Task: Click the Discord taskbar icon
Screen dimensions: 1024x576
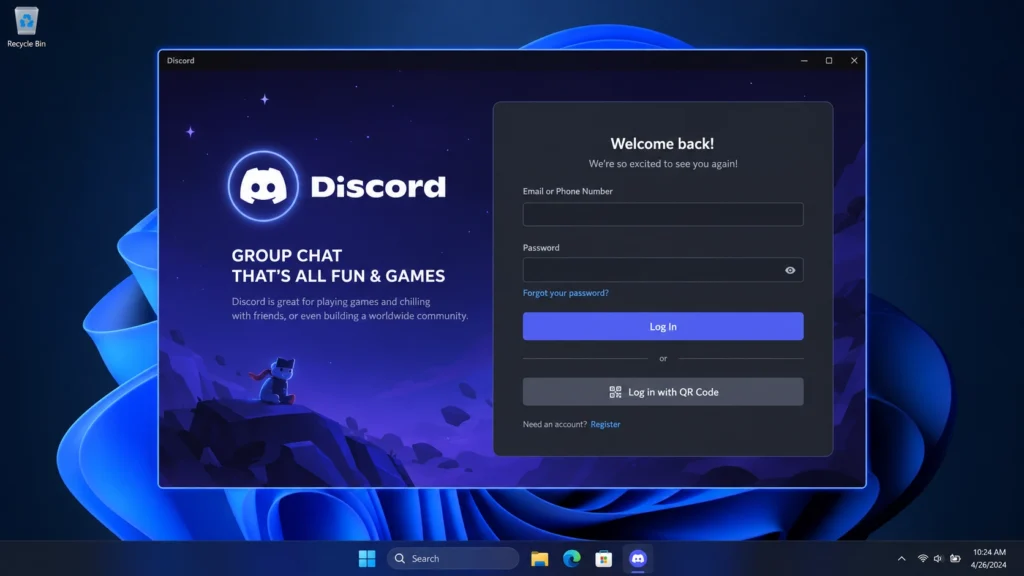Action: [637, 558]
